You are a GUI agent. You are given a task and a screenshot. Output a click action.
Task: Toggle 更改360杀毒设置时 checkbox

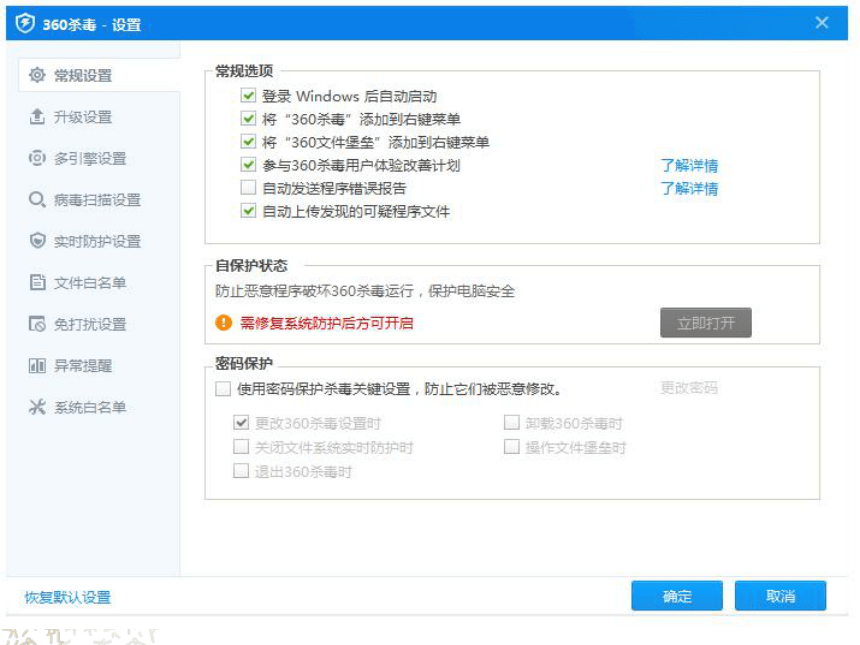[x=241, y=422]
